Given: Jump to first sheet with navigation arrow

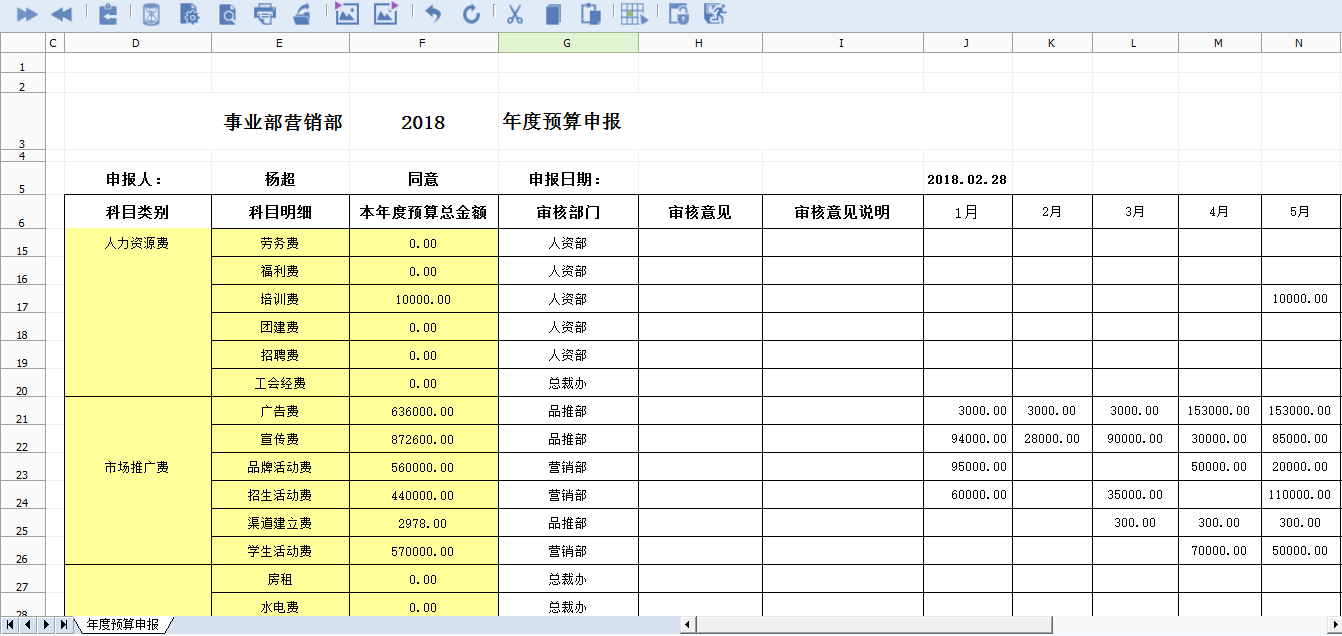Looking at the screenshot, I should (x=10, y=625).
